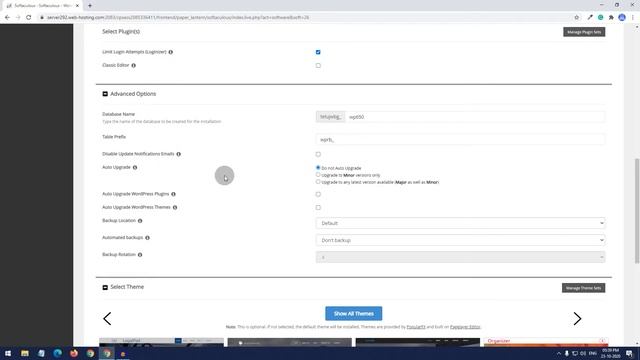Screen dimensions: 640x360
Task: Click the Manage Theme Sets button
Action: (583, 288)
